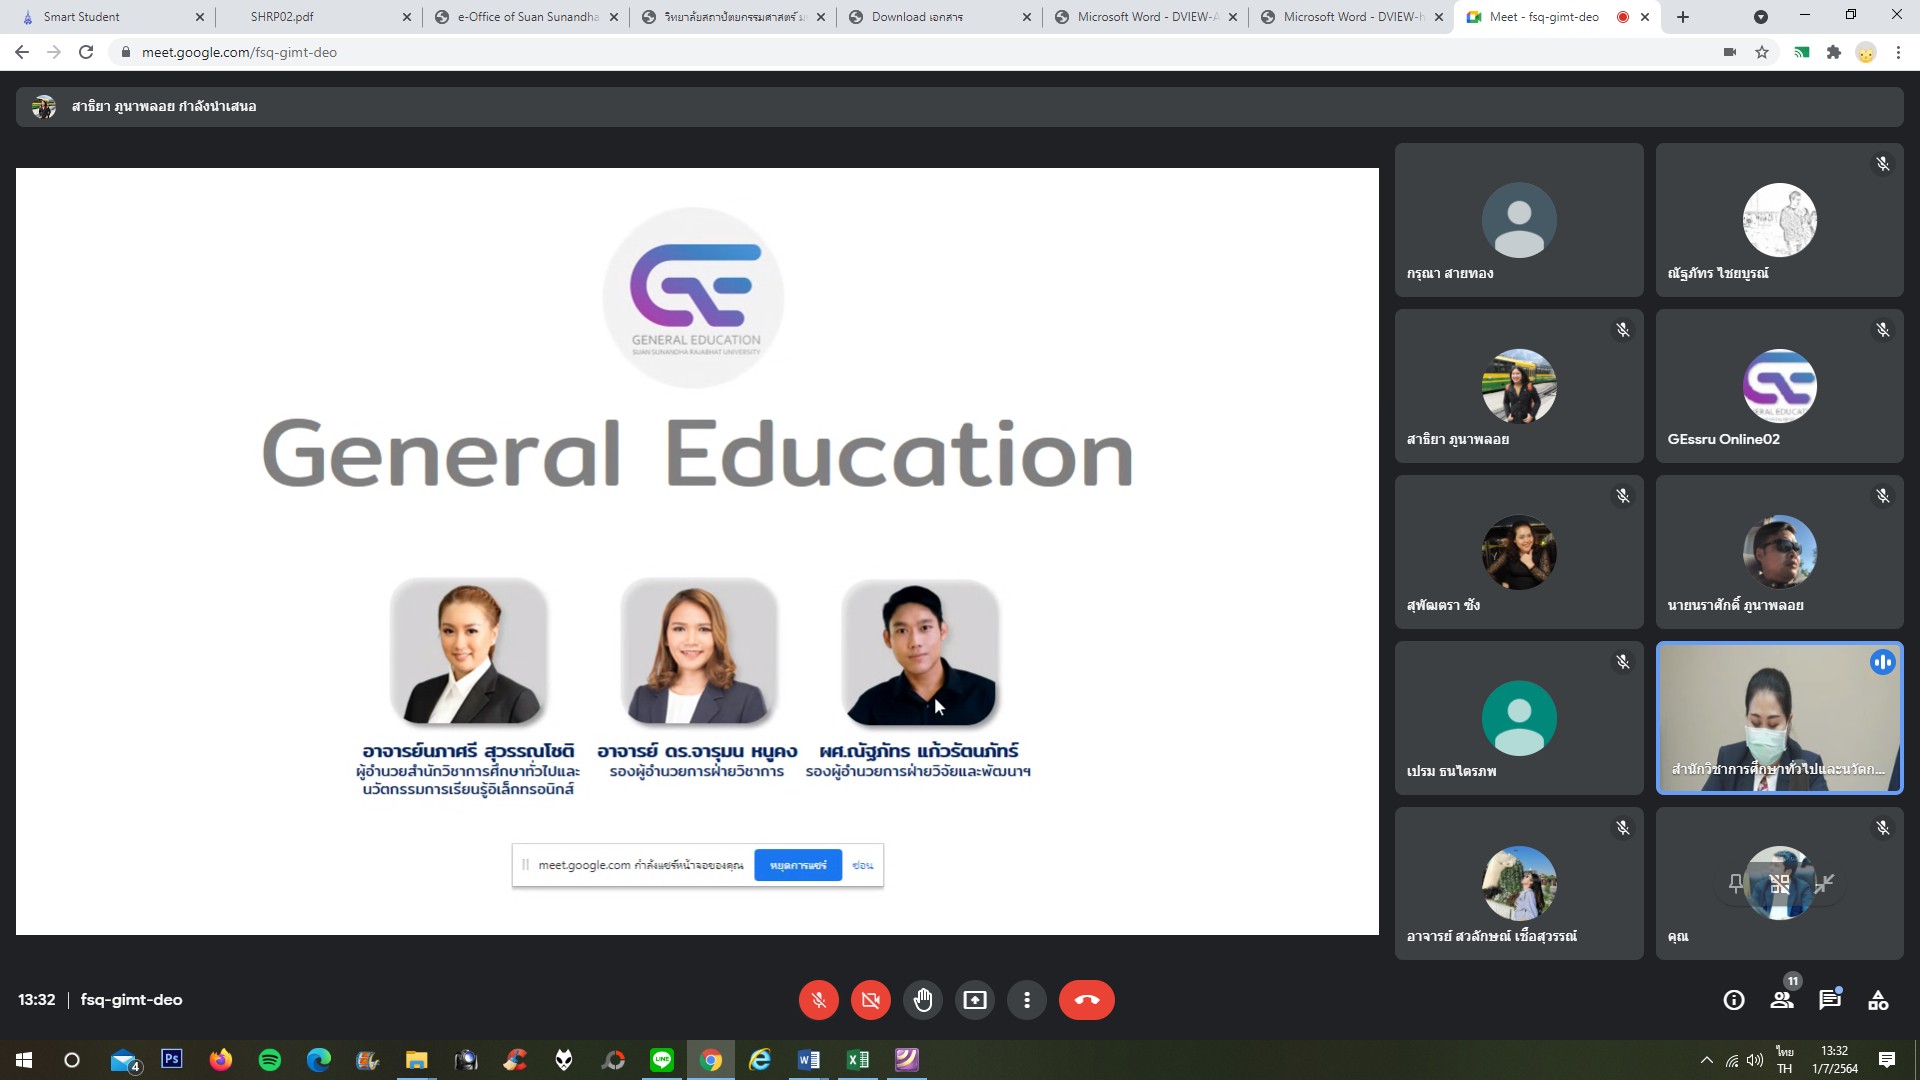Viewport: 1920px width, 1080px height.
Task: Open Chrome extensions puzzle icon
Action: 1833,52
